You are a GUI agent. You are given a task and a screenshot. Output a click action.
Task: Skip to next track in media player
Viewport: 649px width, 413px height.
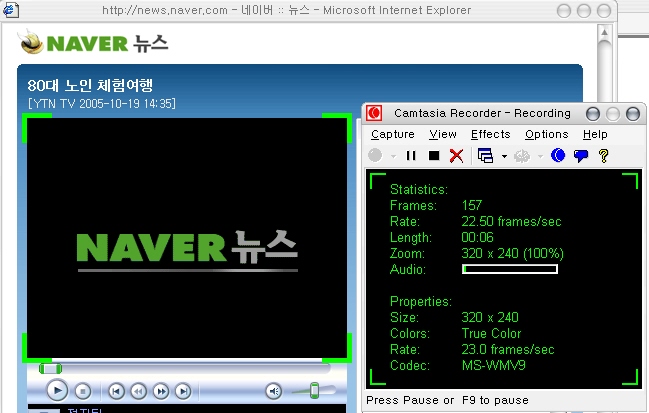click(183, 391)
